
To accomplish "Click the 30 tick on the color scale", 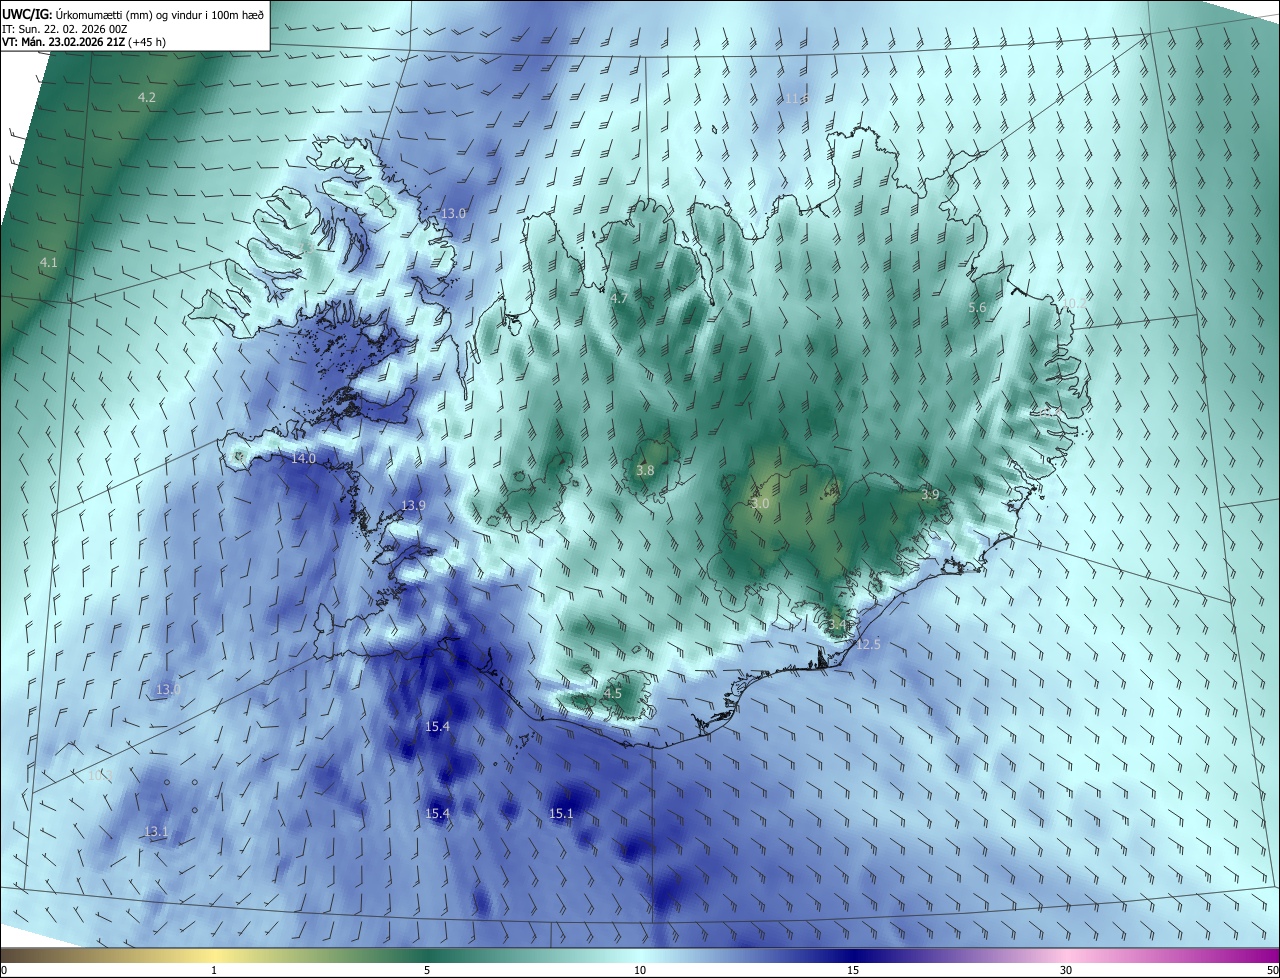I will 1066,970.
